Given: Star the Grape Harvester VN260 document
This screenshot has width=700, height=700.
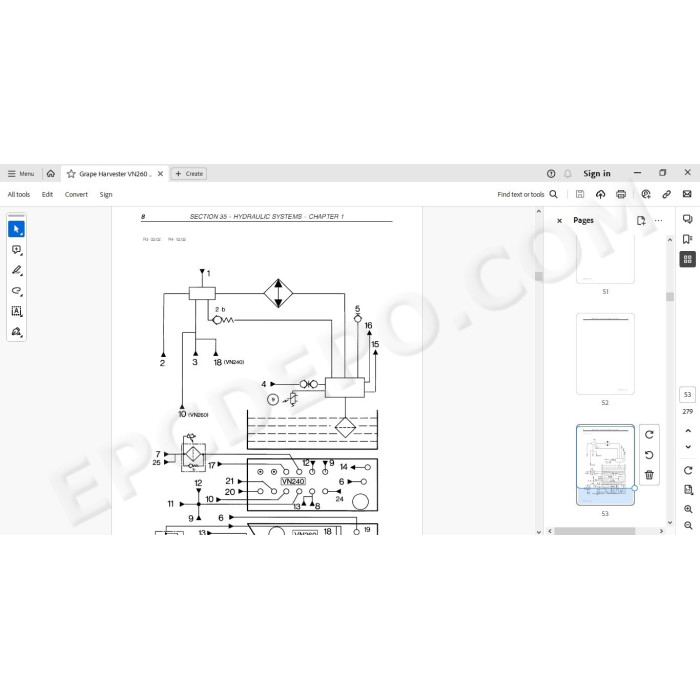Looking at the screenshot, I should (71, 174).
